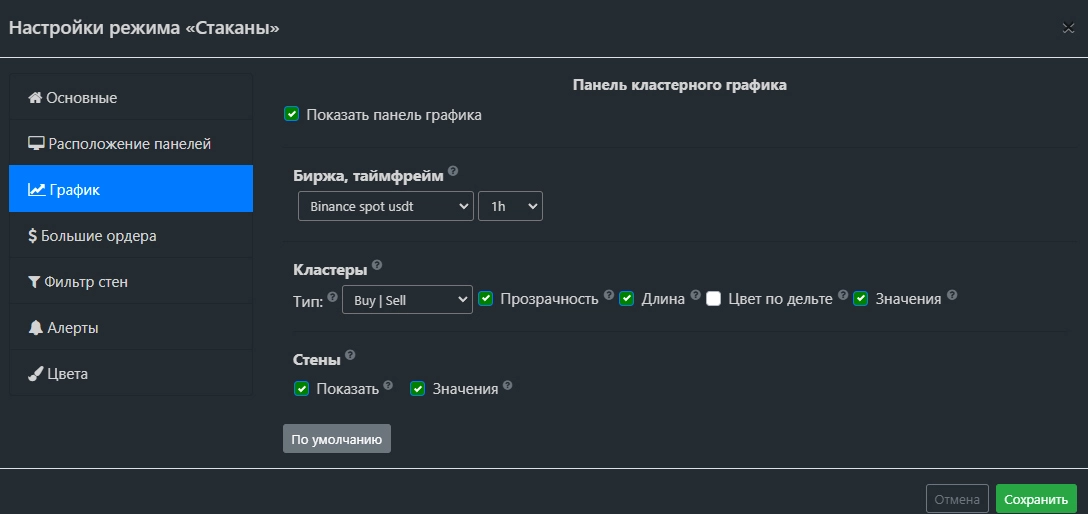
Task: Switch to Основные tab
Action: click(131, 97)
